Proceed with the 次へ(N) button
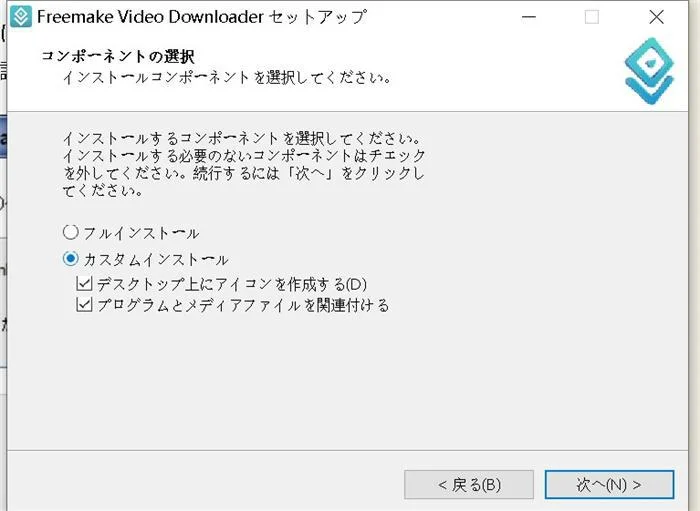The width and height of the screenshot is (700, 511). pyautogui.click(x=609, y=485)
